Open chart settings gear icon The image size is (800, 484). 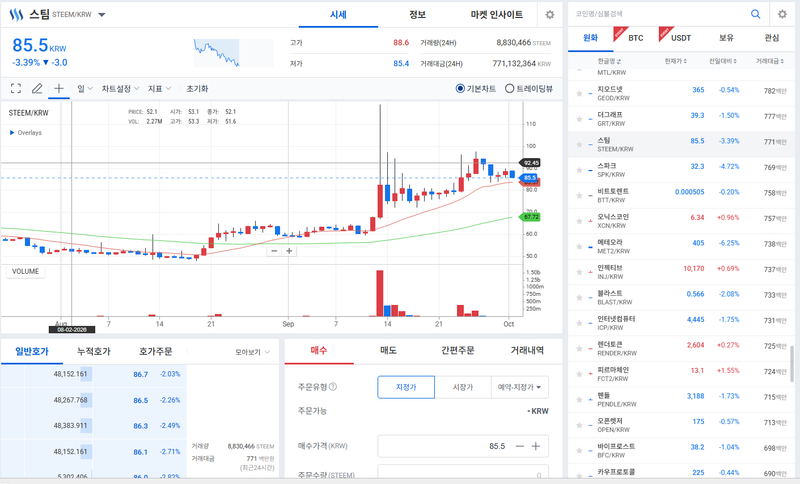(549, 15)
